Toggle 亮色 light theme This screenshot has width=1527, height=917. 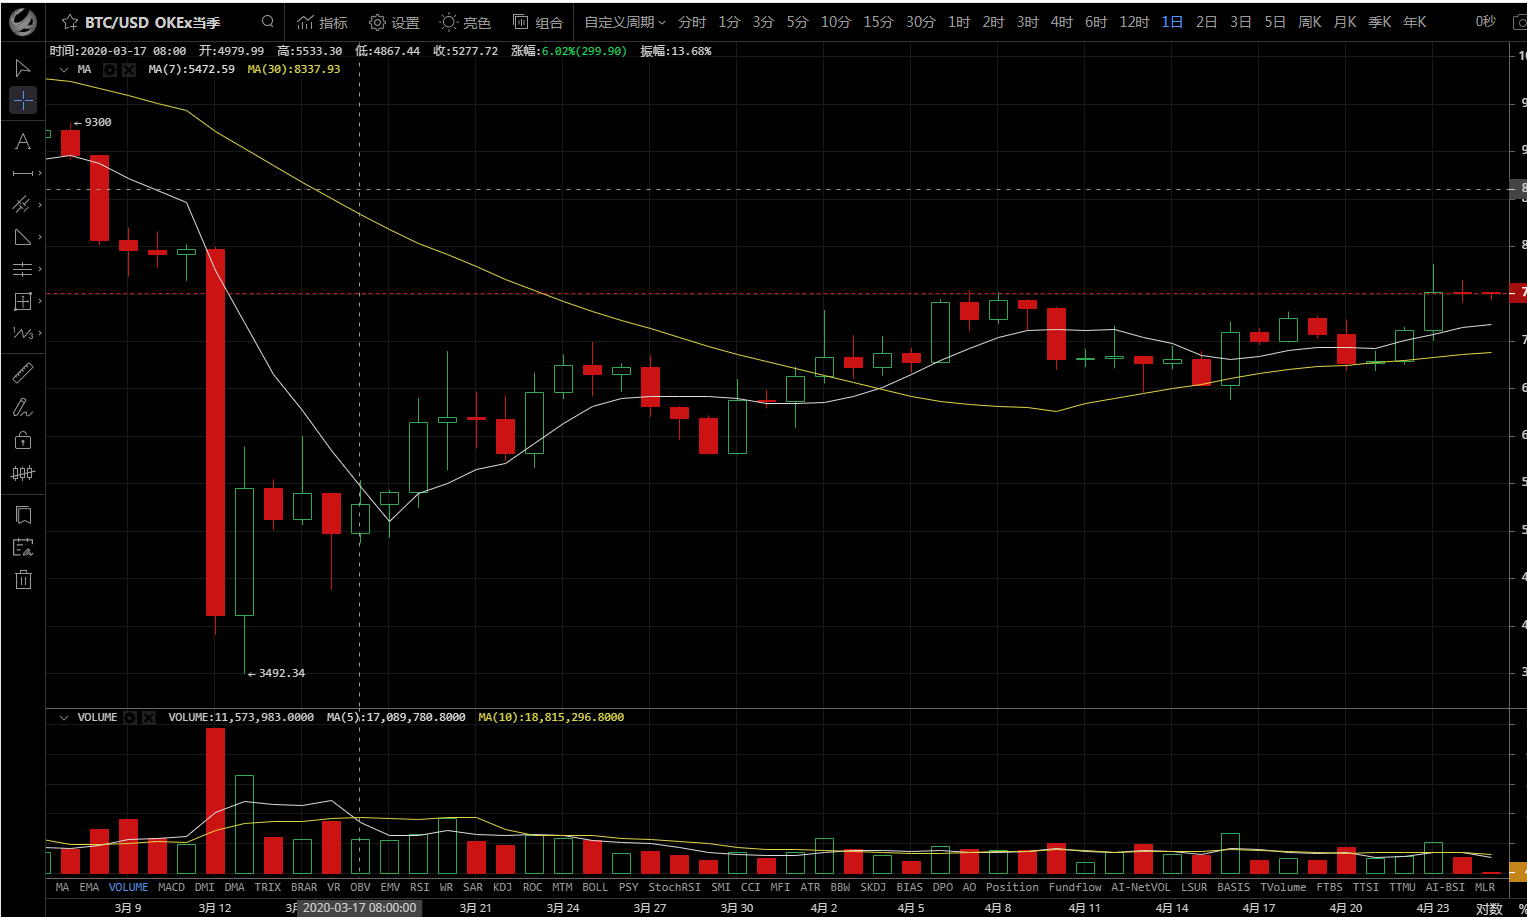click(x=465, y=22)
